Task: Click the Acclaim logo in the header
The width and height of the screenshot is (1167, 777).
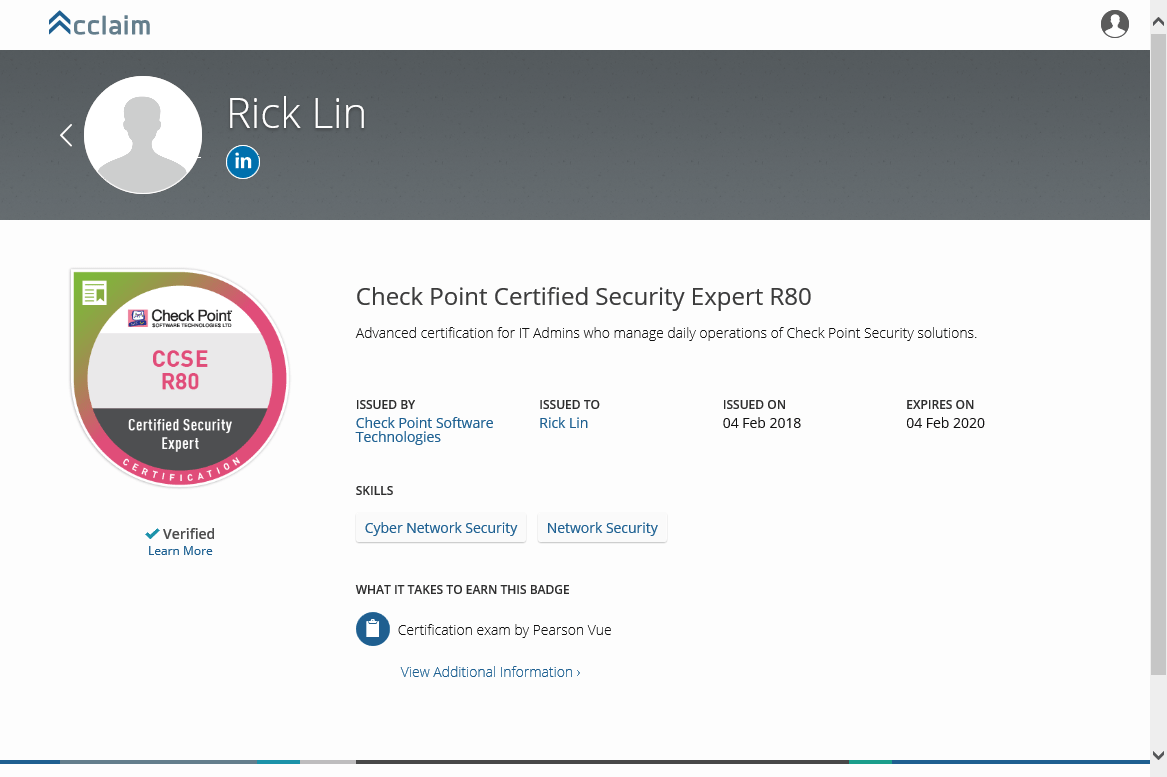Action: (99, 23)
